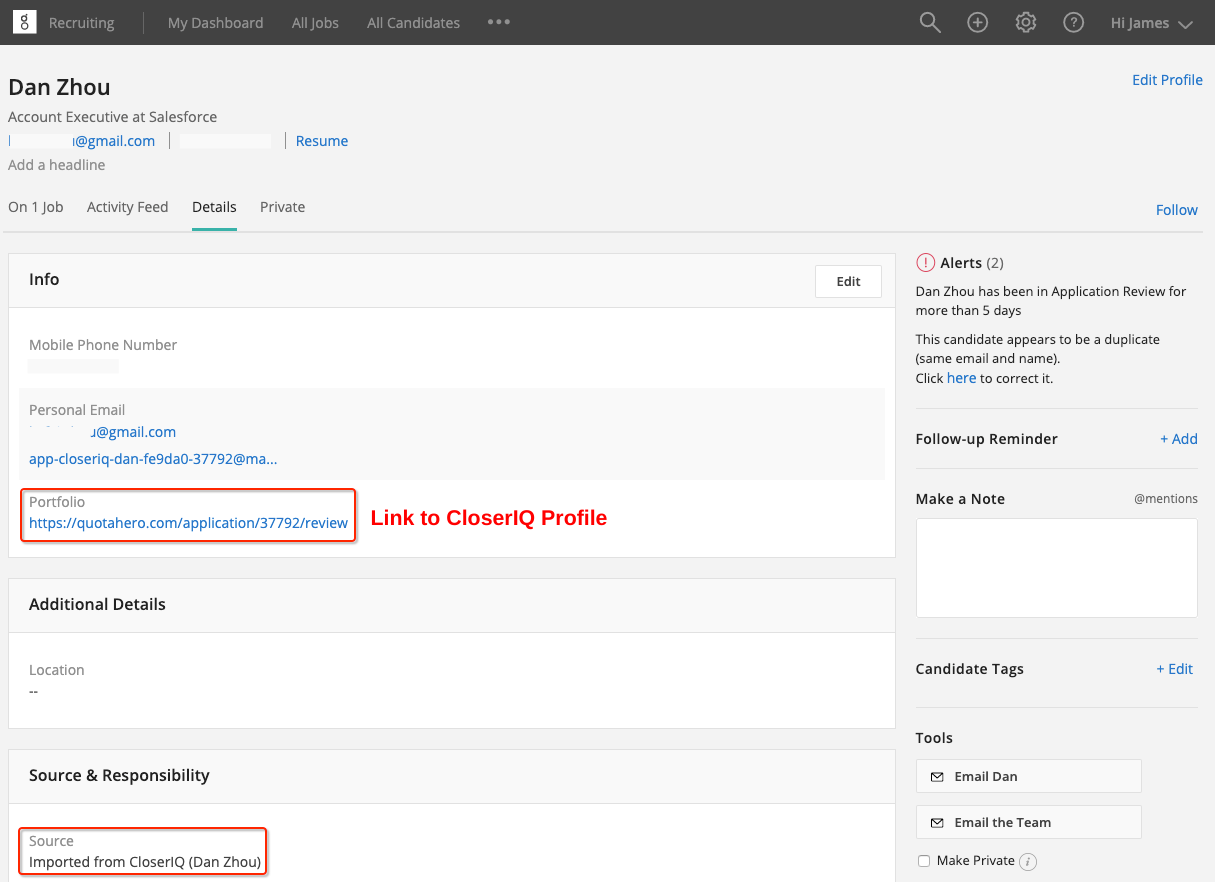The image size is (1215, 882).
Task: Open the three-dots more menu
Action: pos(499,23)
